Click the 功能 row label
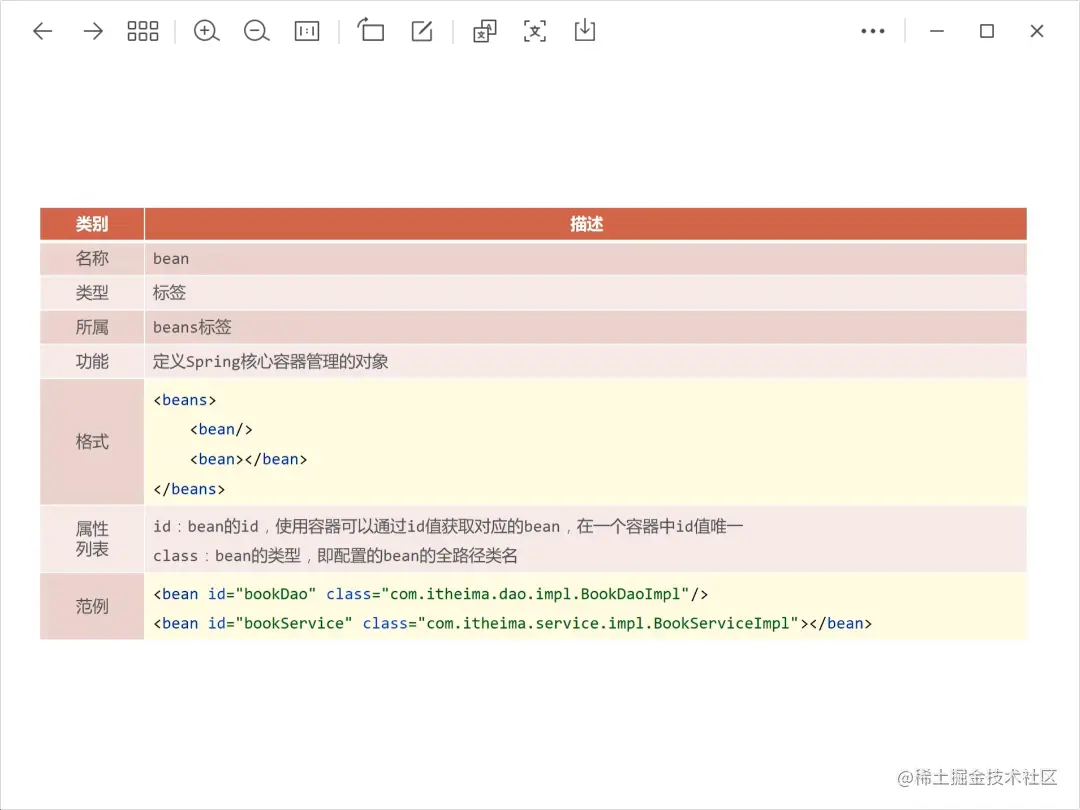Viewport: 1080px width, 810px height. (92, 362)
